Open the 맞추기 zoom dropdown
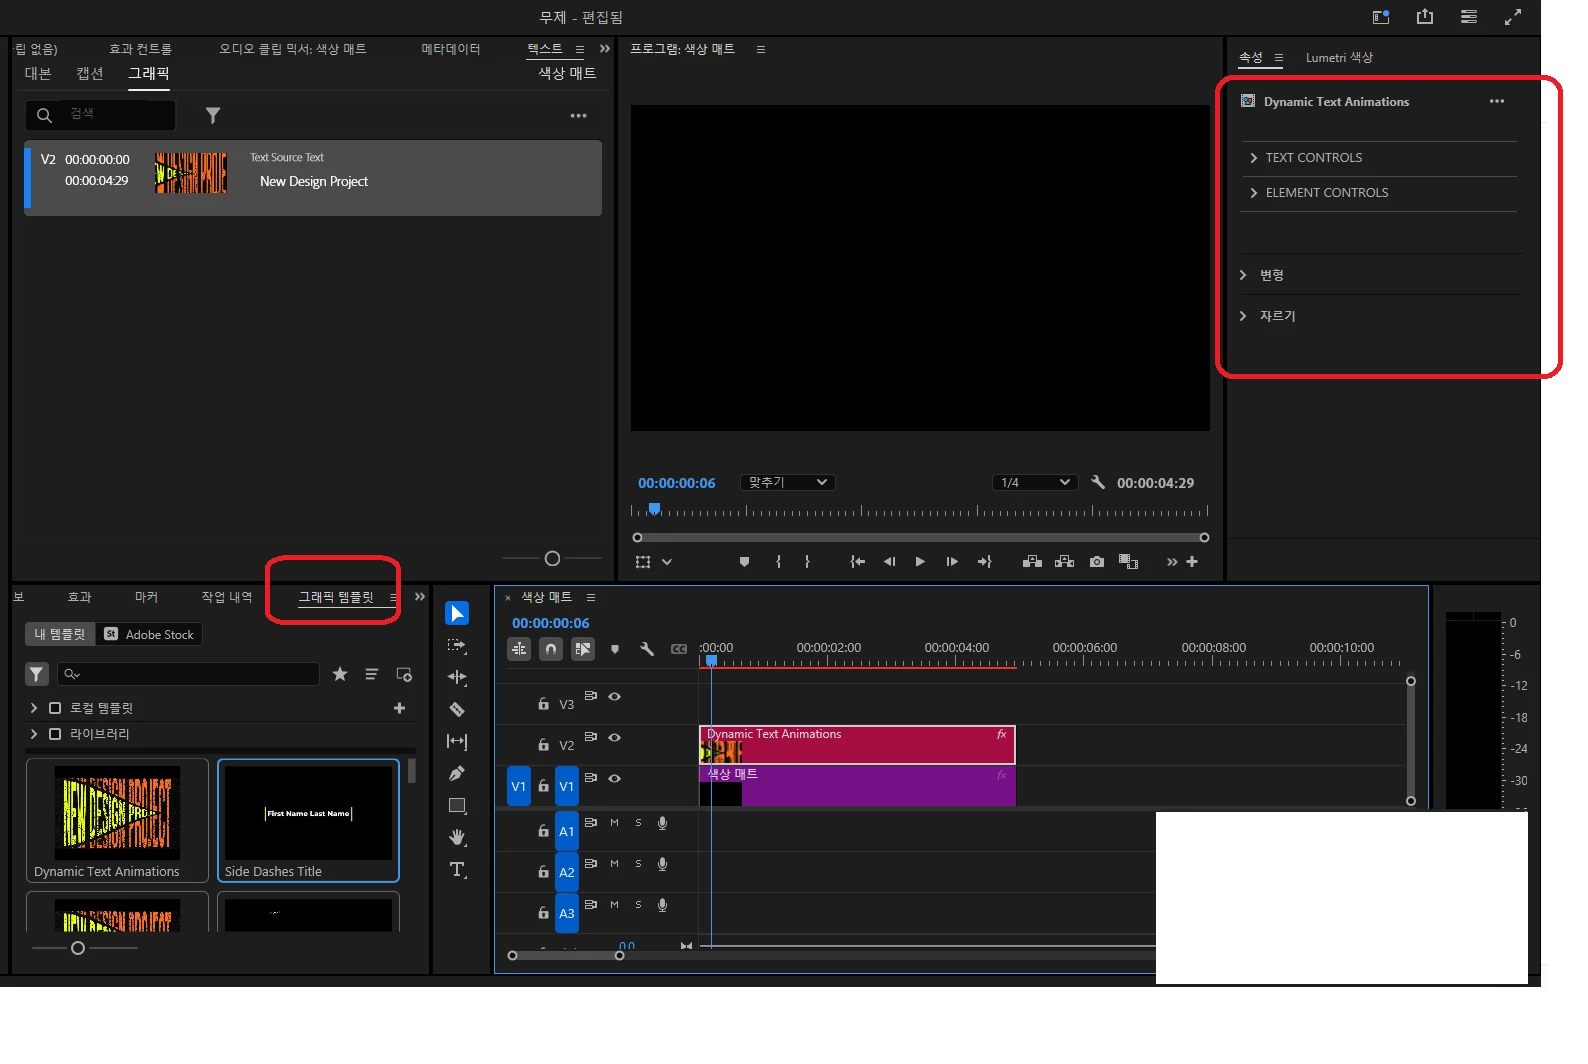The image size is (1588, 1064). [x=788, y=482]
